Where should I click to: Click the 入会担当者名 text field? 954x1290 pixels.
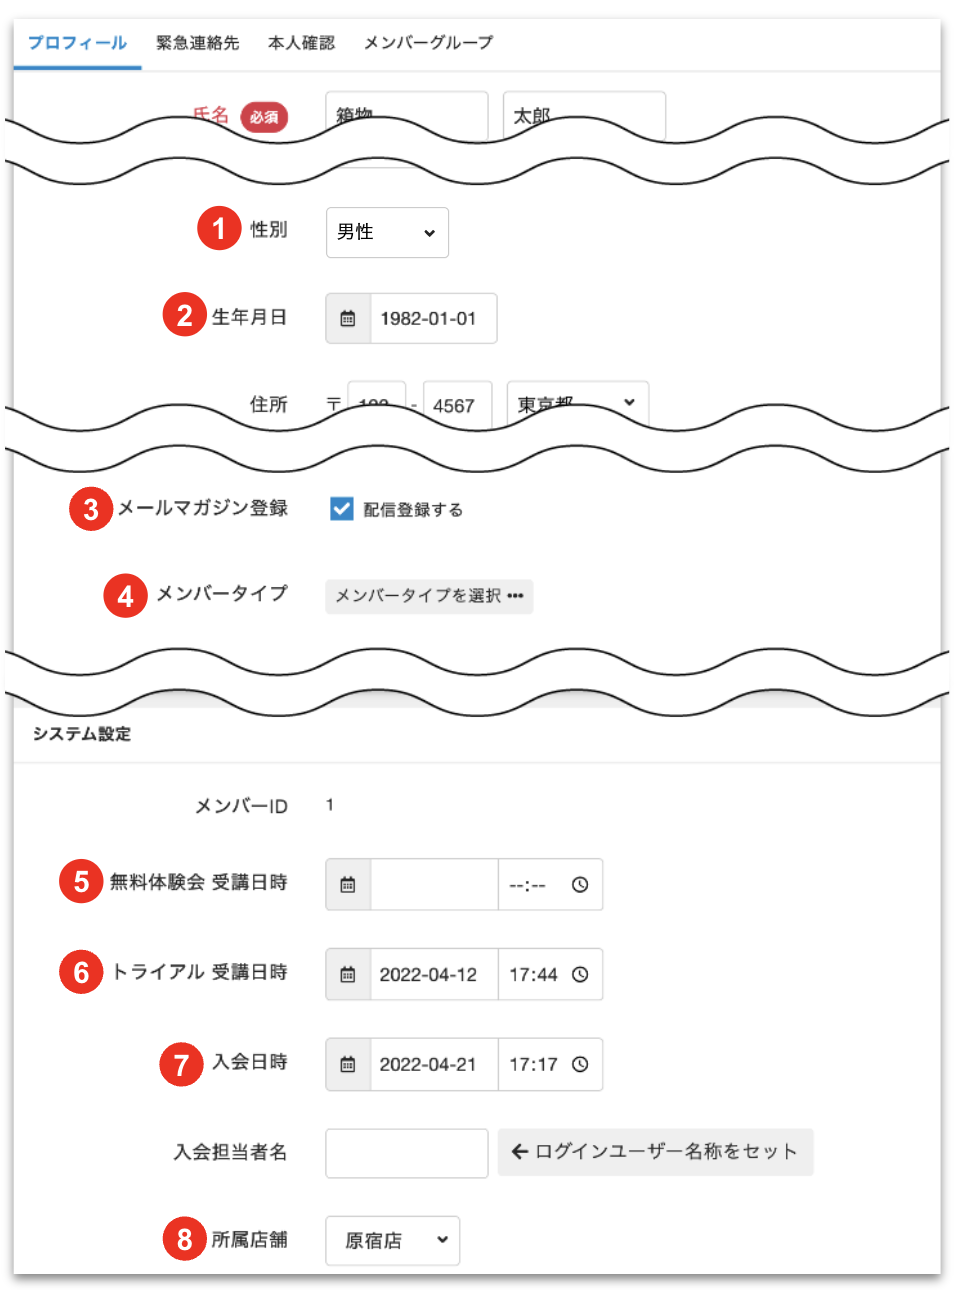(x=406, y=1153)
